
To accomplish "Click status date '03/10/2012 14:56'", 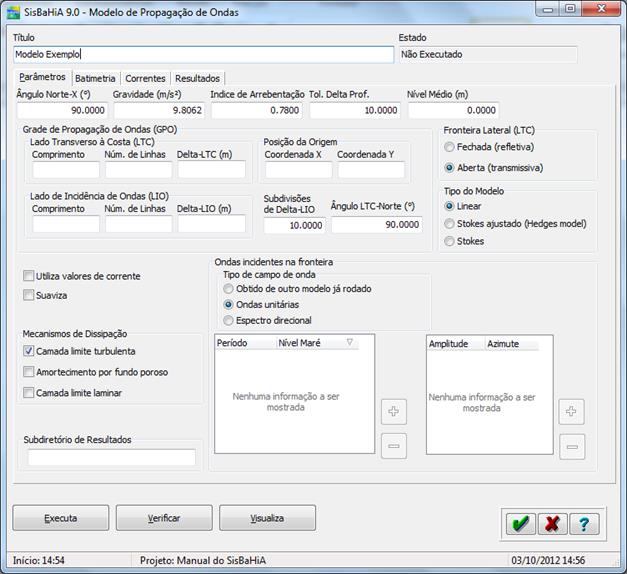I will click(548, 560).
